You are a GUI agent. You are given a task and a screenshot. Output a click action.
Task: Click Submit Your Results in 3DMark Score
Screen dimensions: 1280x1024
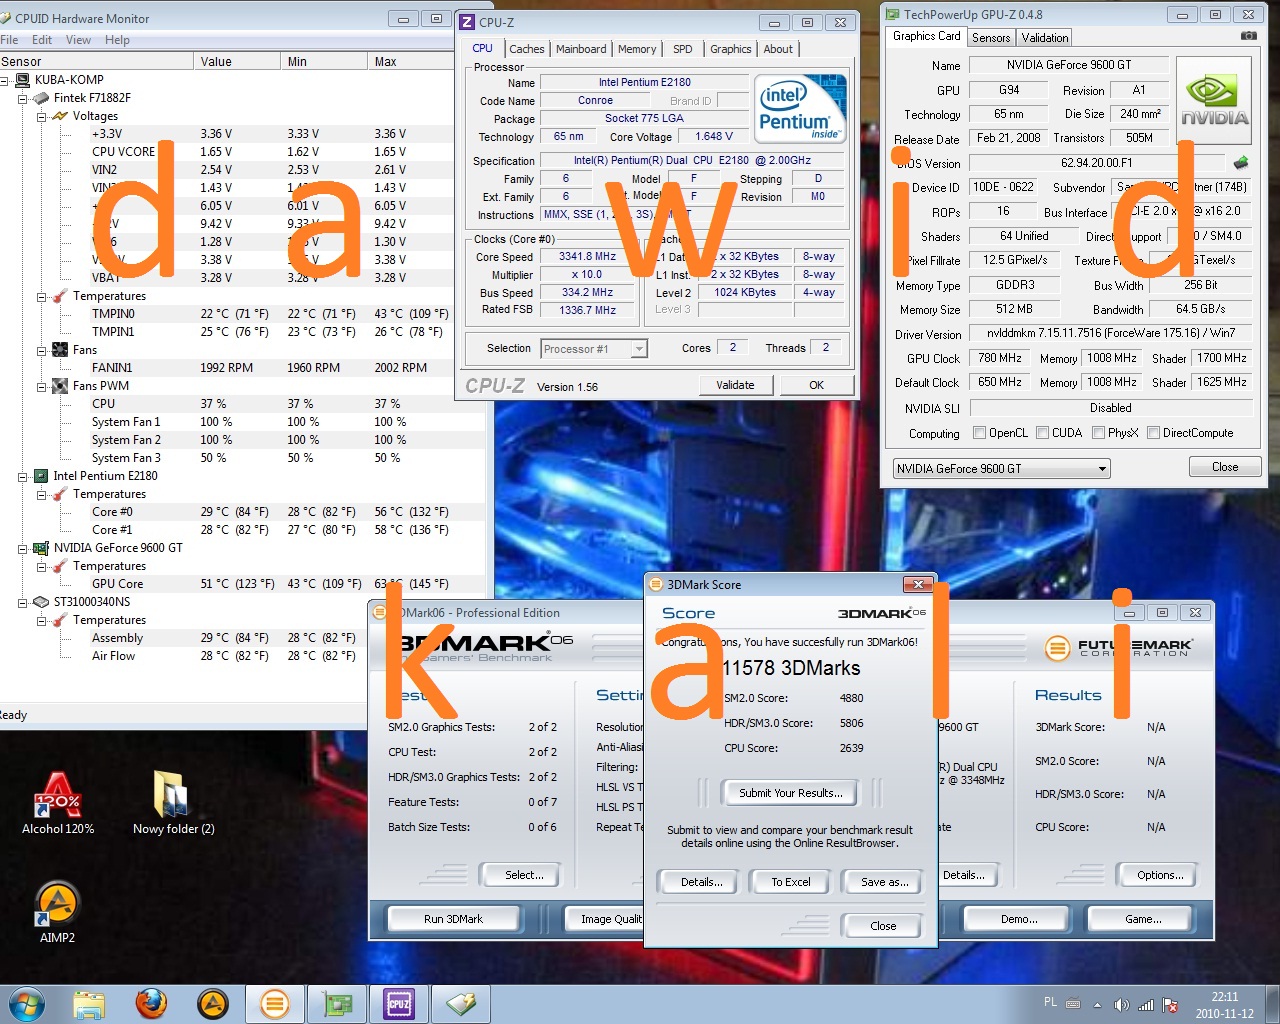(791, 793)
